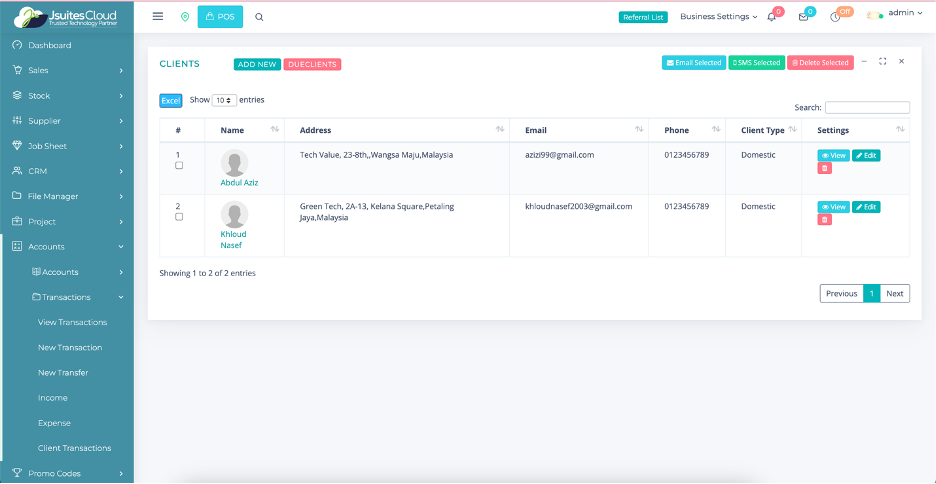The height and width of the screenshot is (484, 936).
Task: Click the search magnifier icon in header
Action: pos(259,17)
